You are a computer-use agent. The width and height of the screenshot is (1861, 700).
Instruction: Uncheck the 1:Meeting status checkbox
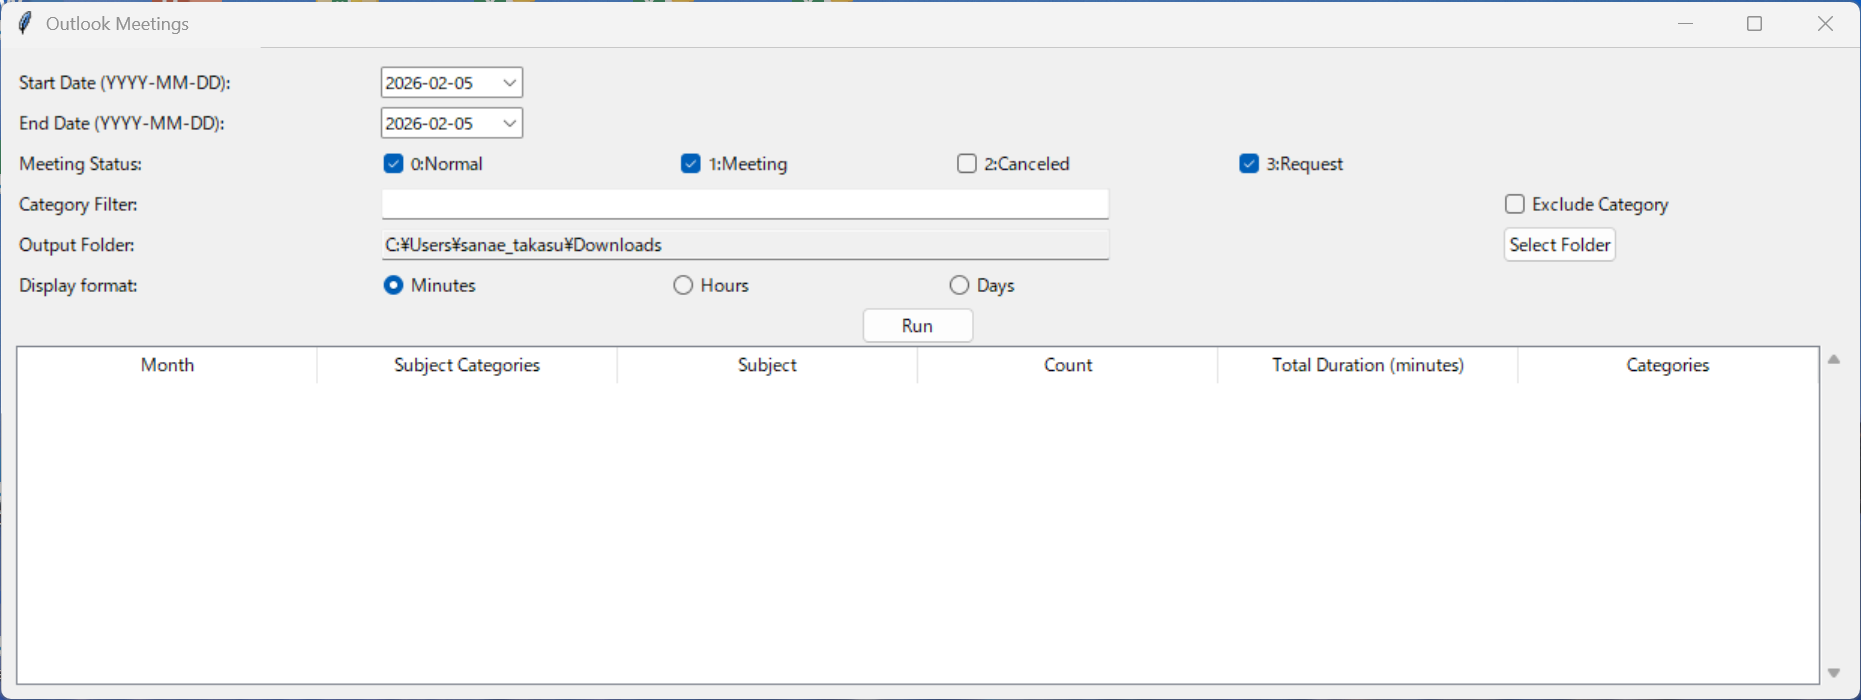click(x=691, y=164)
